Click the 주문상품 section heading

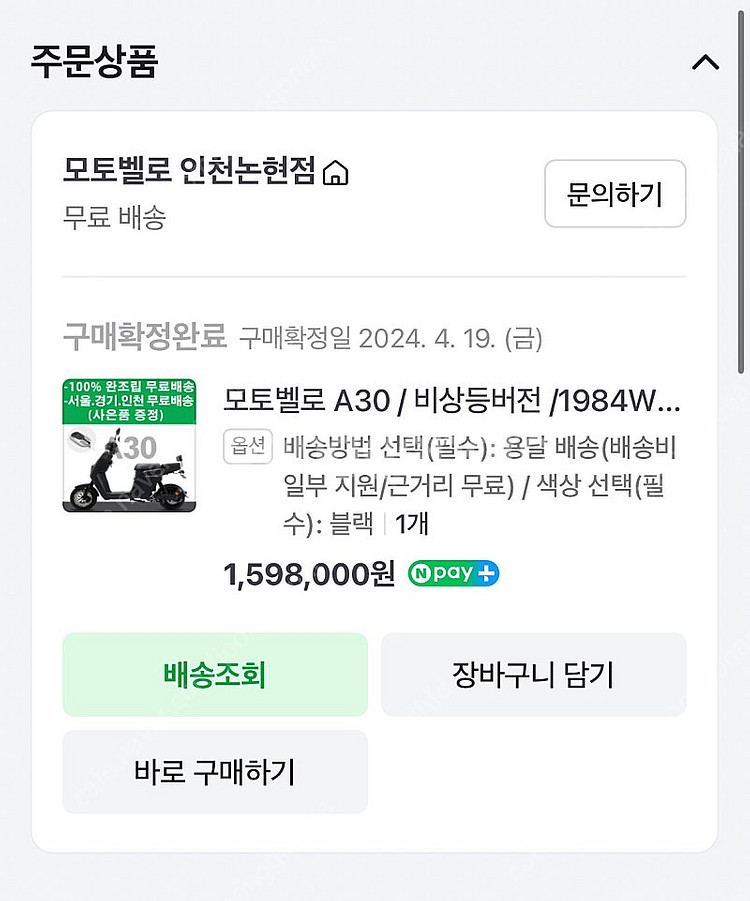tap(94, 61)
